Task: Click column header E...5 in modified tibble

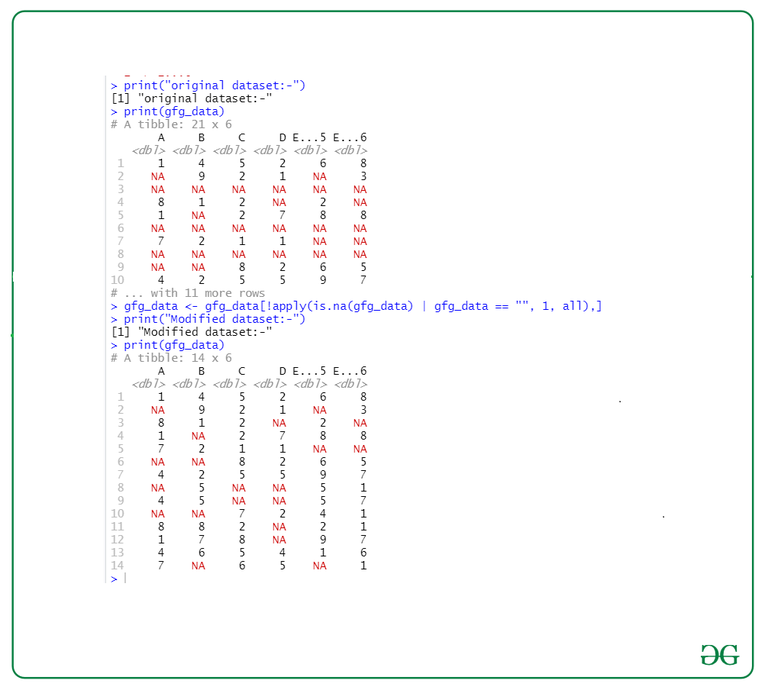Action: [309, 371]
